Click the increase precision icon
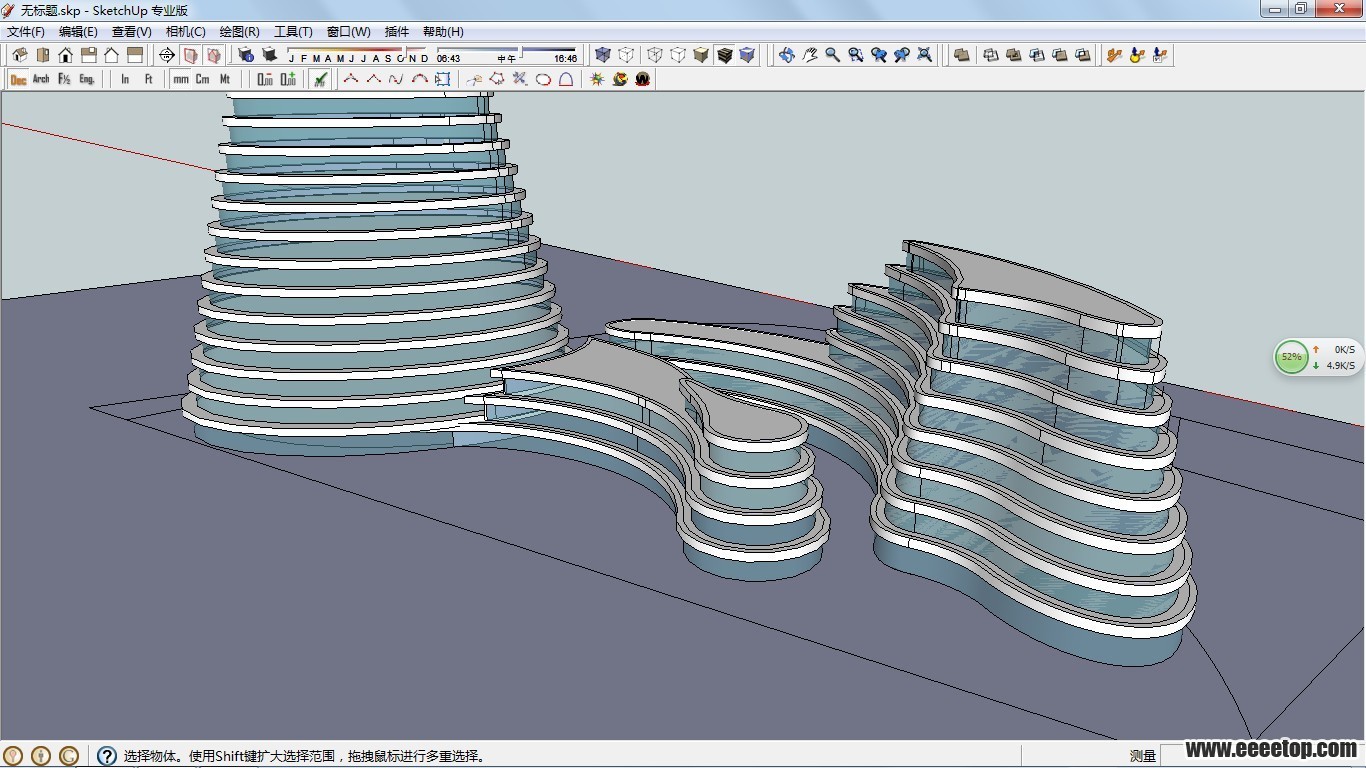 click(288, 78)
